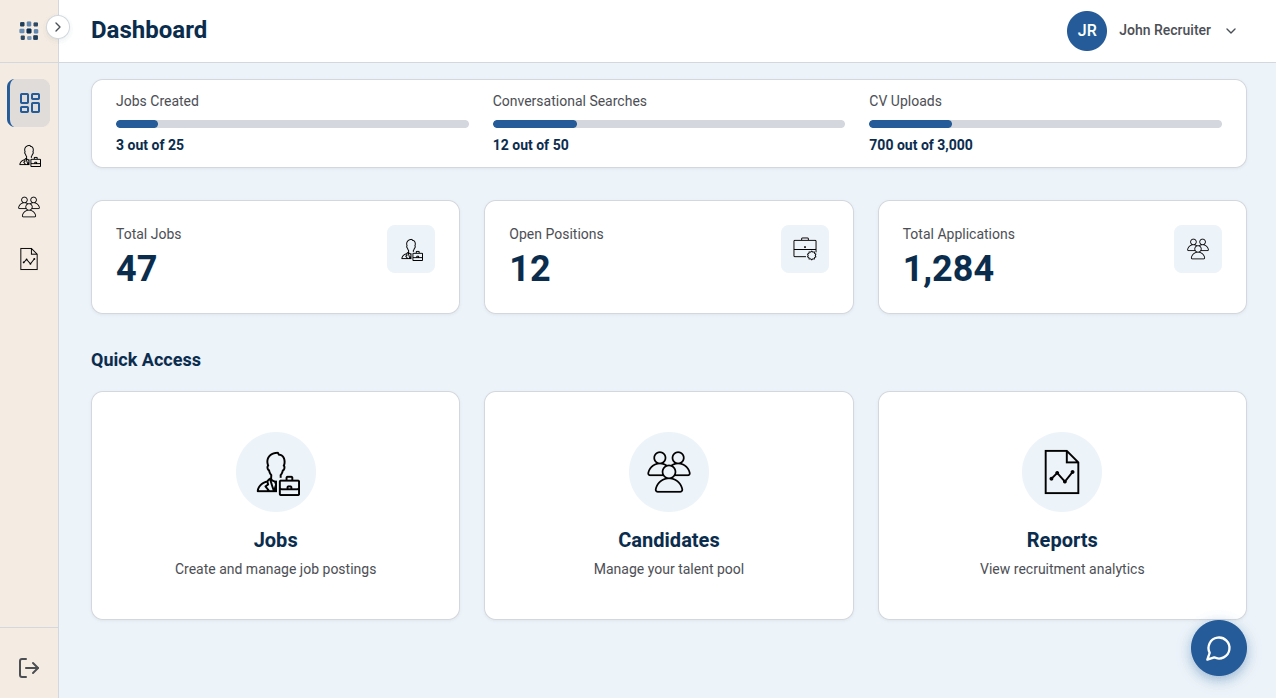Click the Candidates quick access icon

click(x=669, y=472)
